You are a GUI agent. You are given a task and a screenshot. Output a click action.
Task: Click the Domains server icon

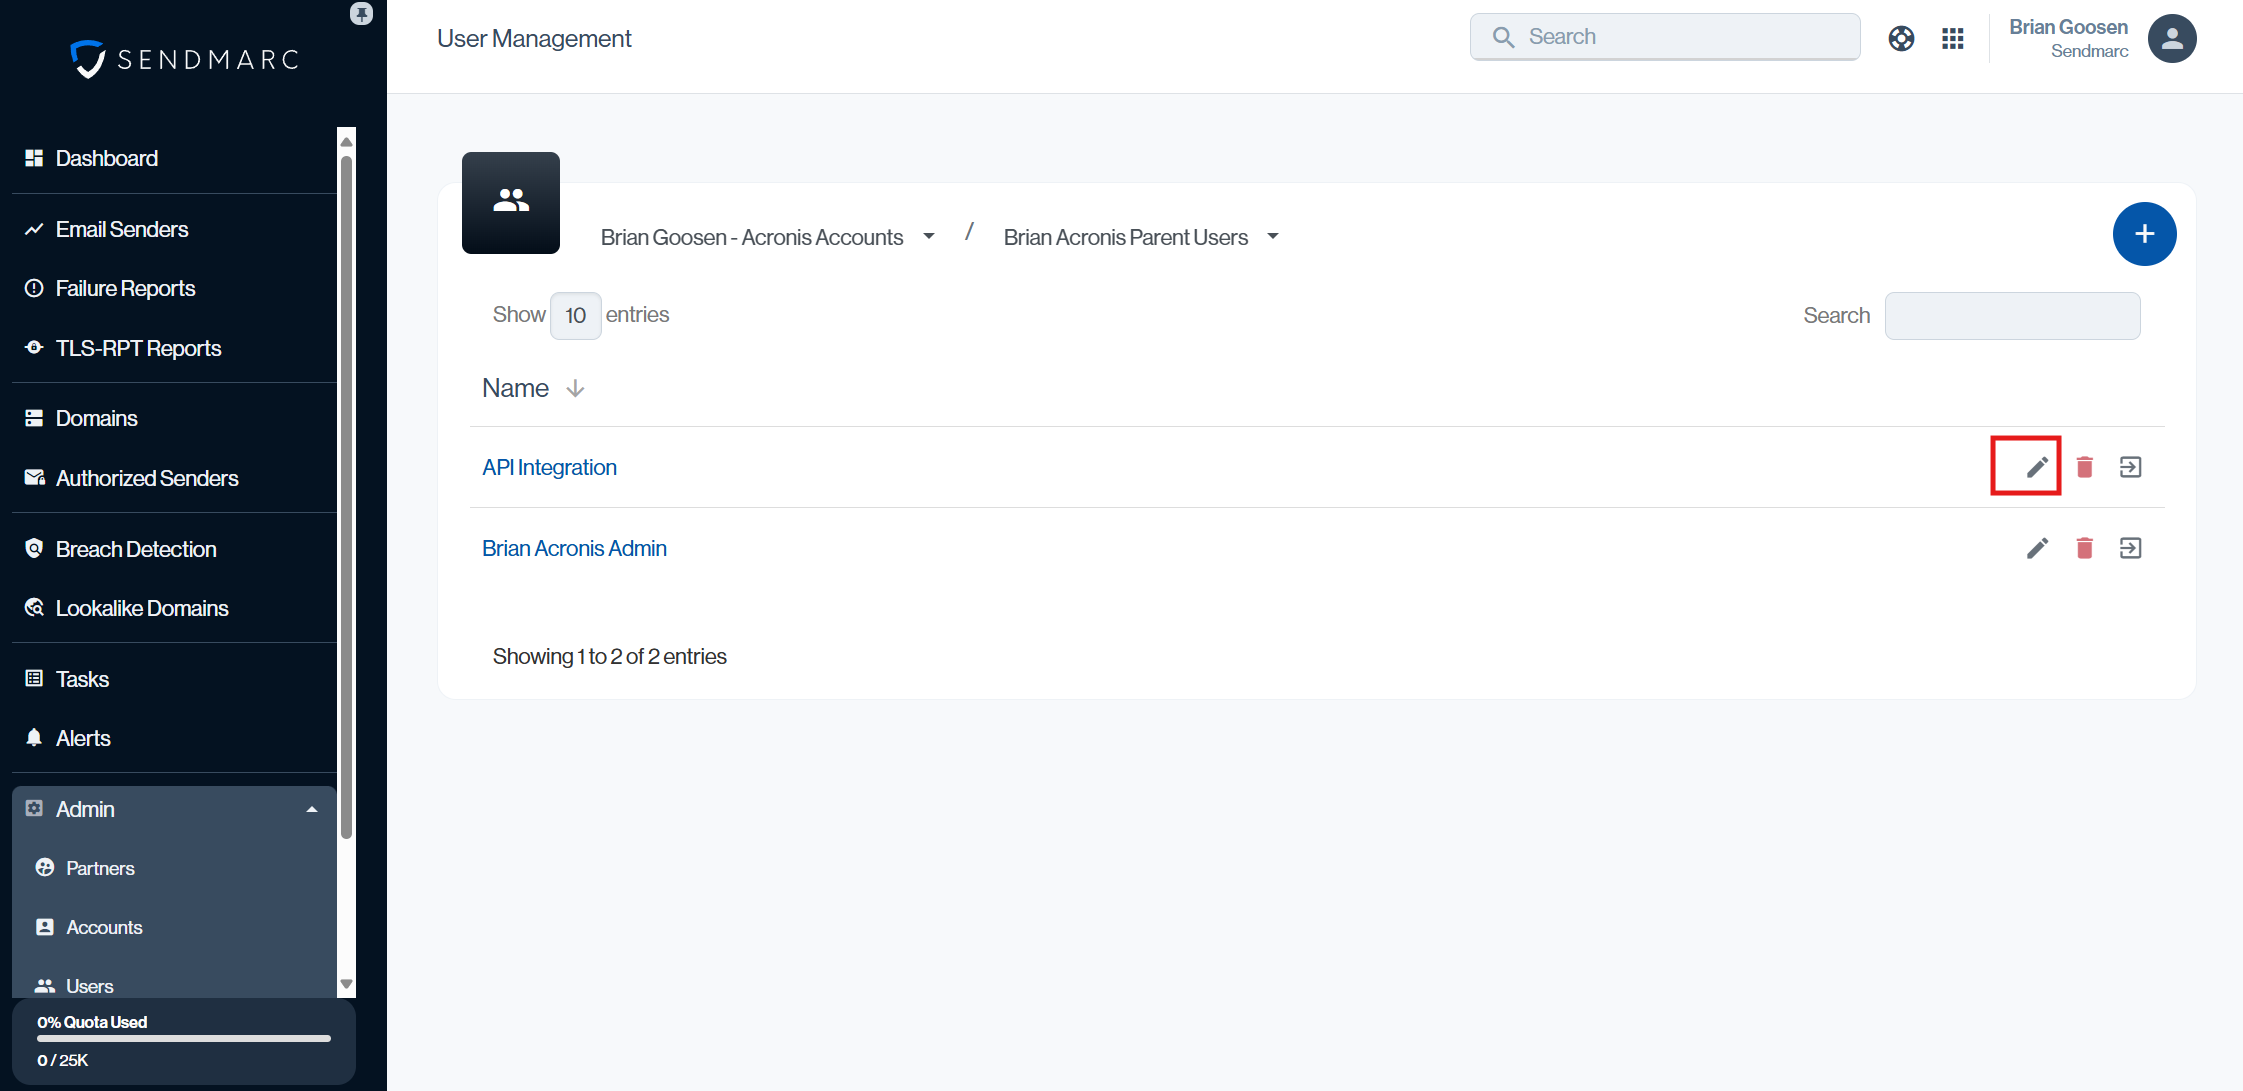click(x=34, y=418)
